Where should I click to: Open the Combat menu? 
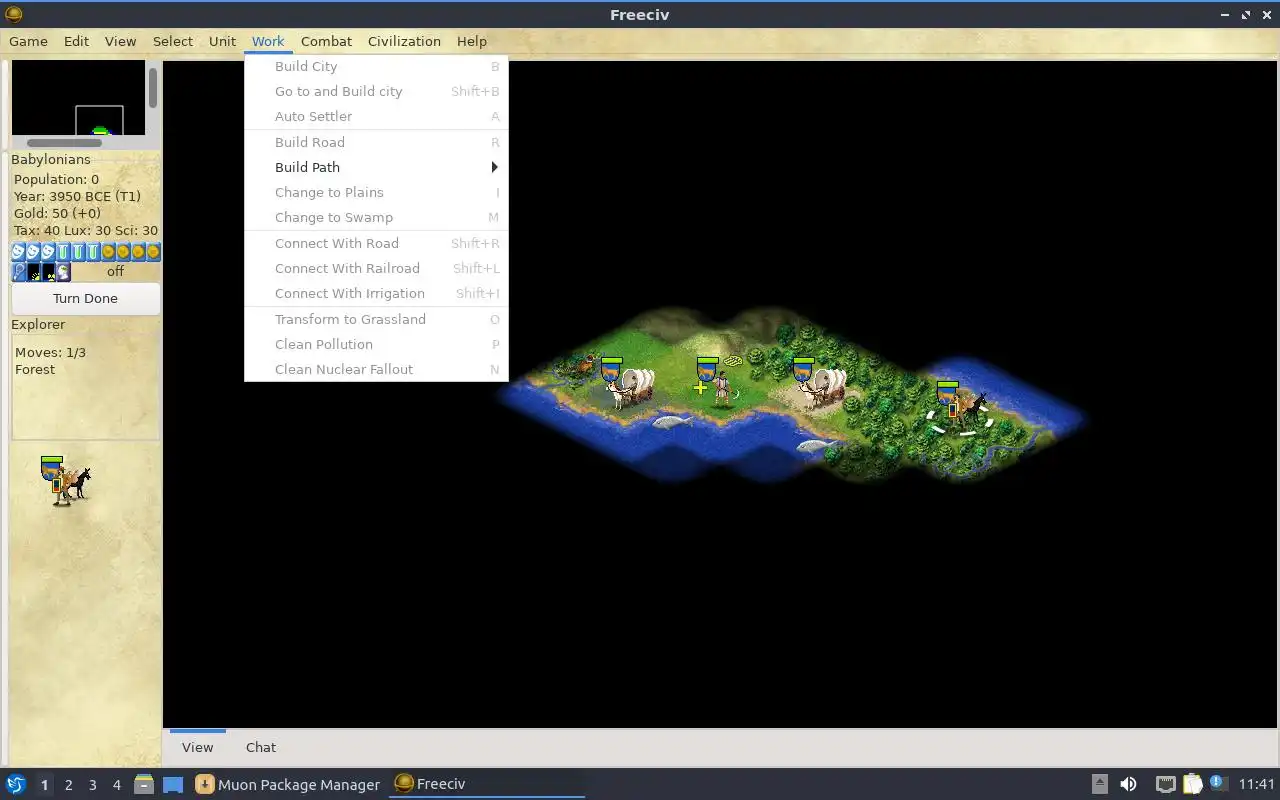(x=326, y=41)
